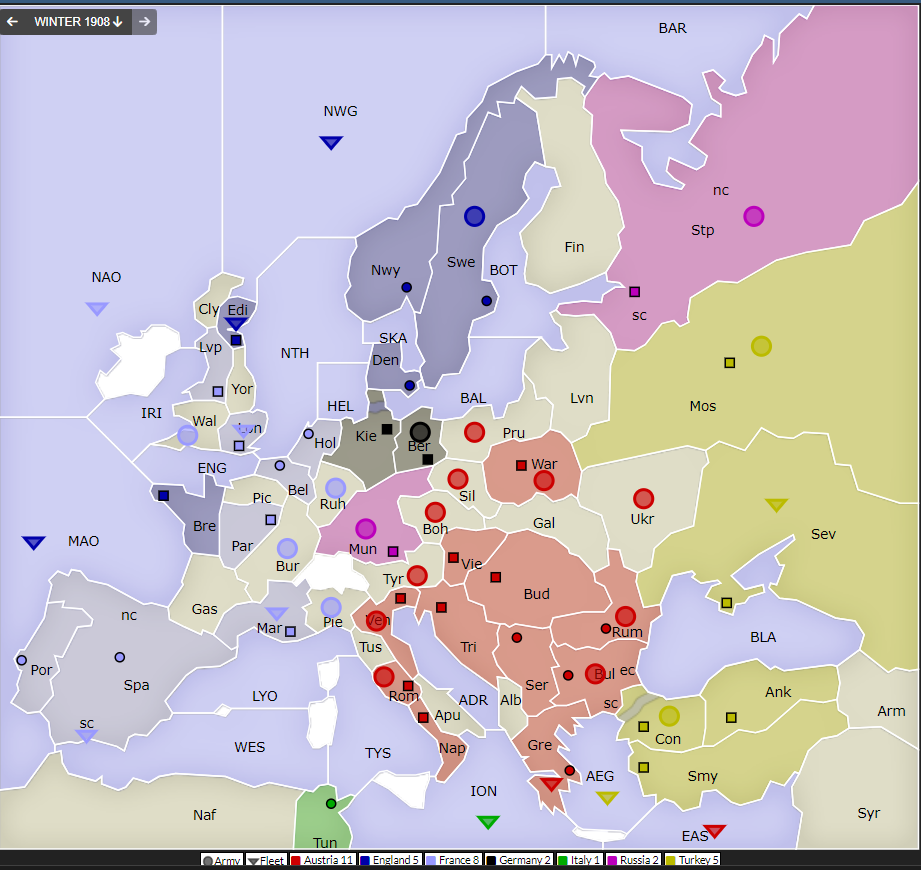This screenshot has height=870, width=921.
Task: Advance to the next game phase
Action: (x=144, y=22)
